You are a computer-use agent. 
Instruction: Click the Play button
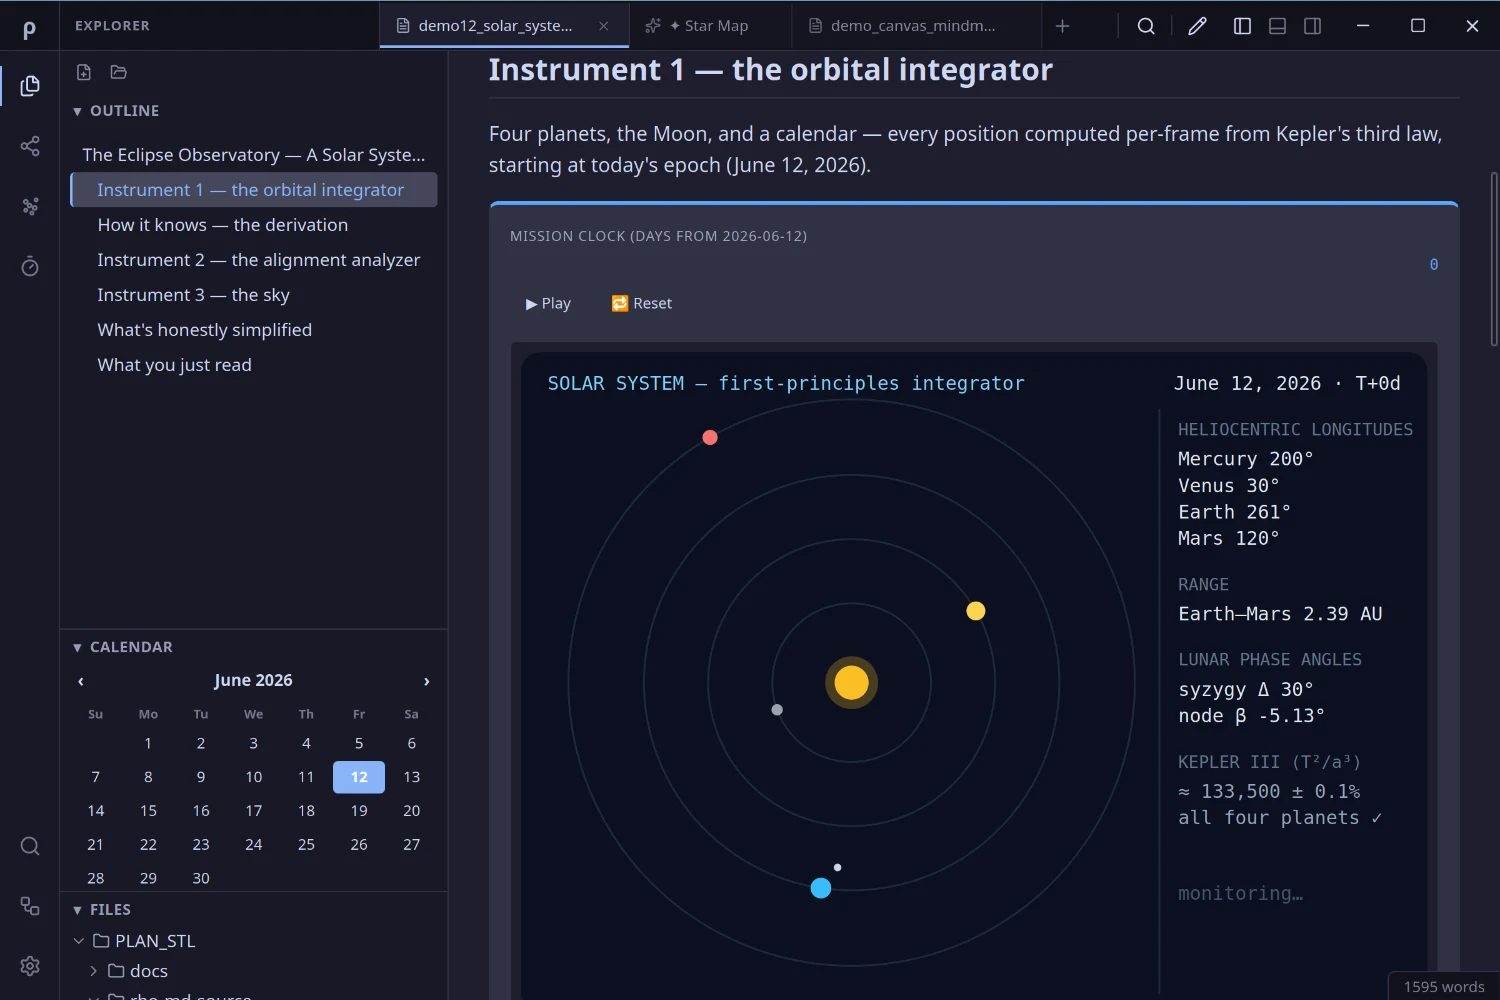click(x=548, y=303)
